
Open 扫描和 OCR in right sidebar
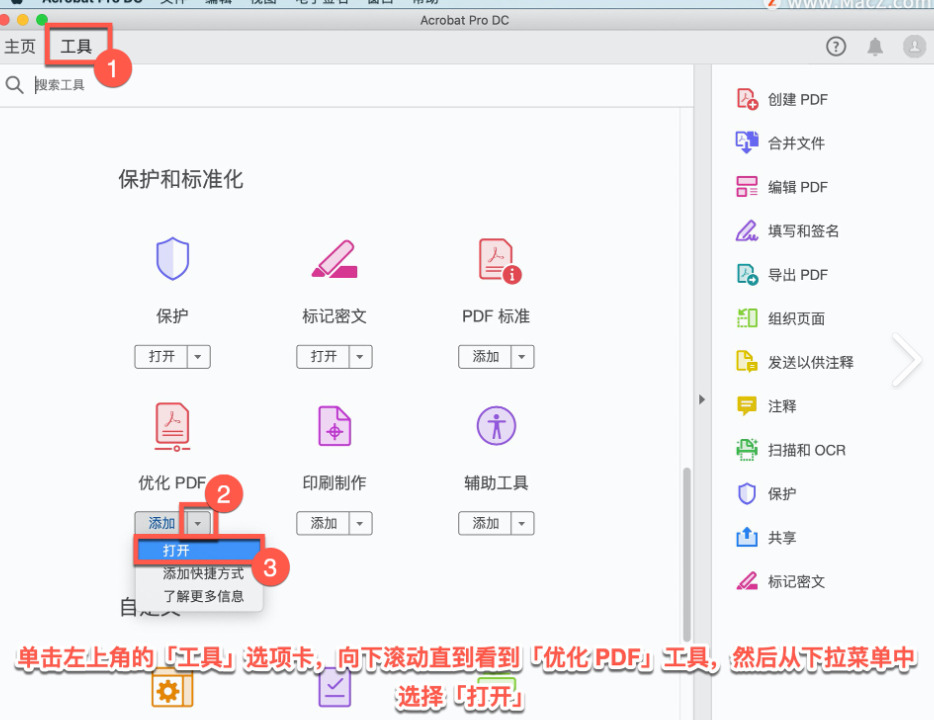(x=791, y=450)
